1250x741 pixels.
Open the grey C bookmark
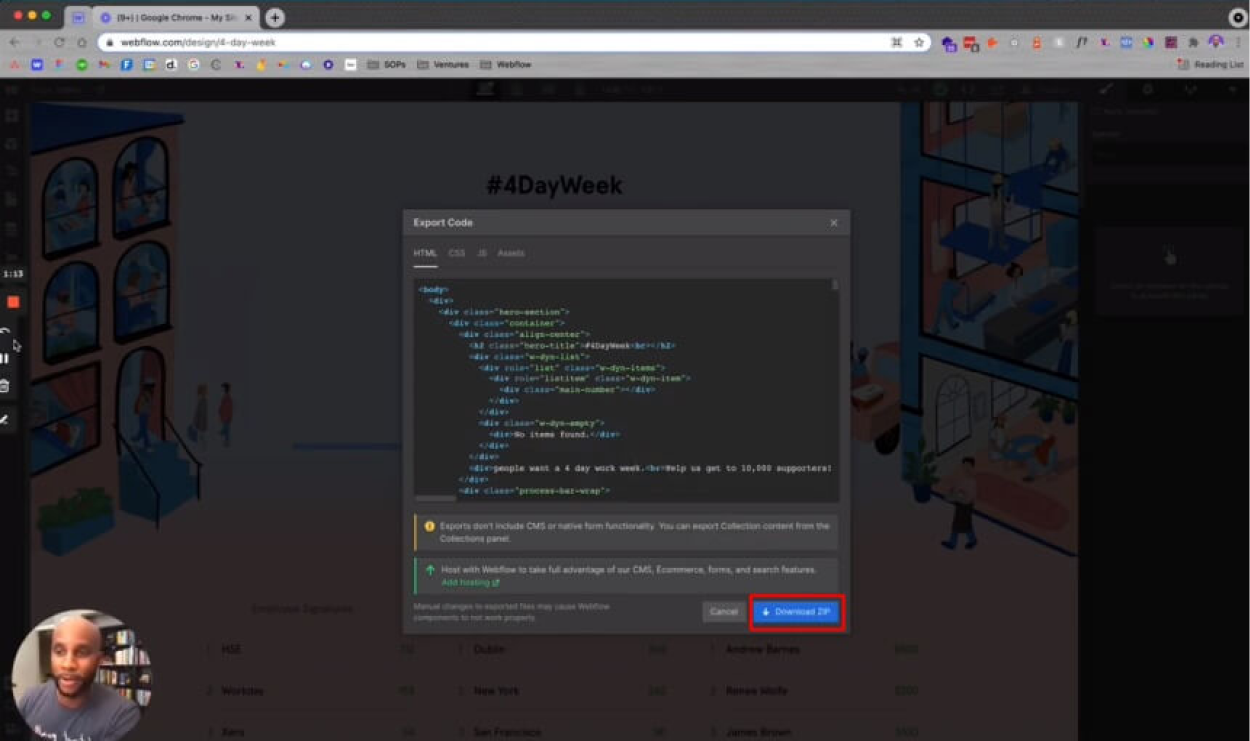pos(216,65)
